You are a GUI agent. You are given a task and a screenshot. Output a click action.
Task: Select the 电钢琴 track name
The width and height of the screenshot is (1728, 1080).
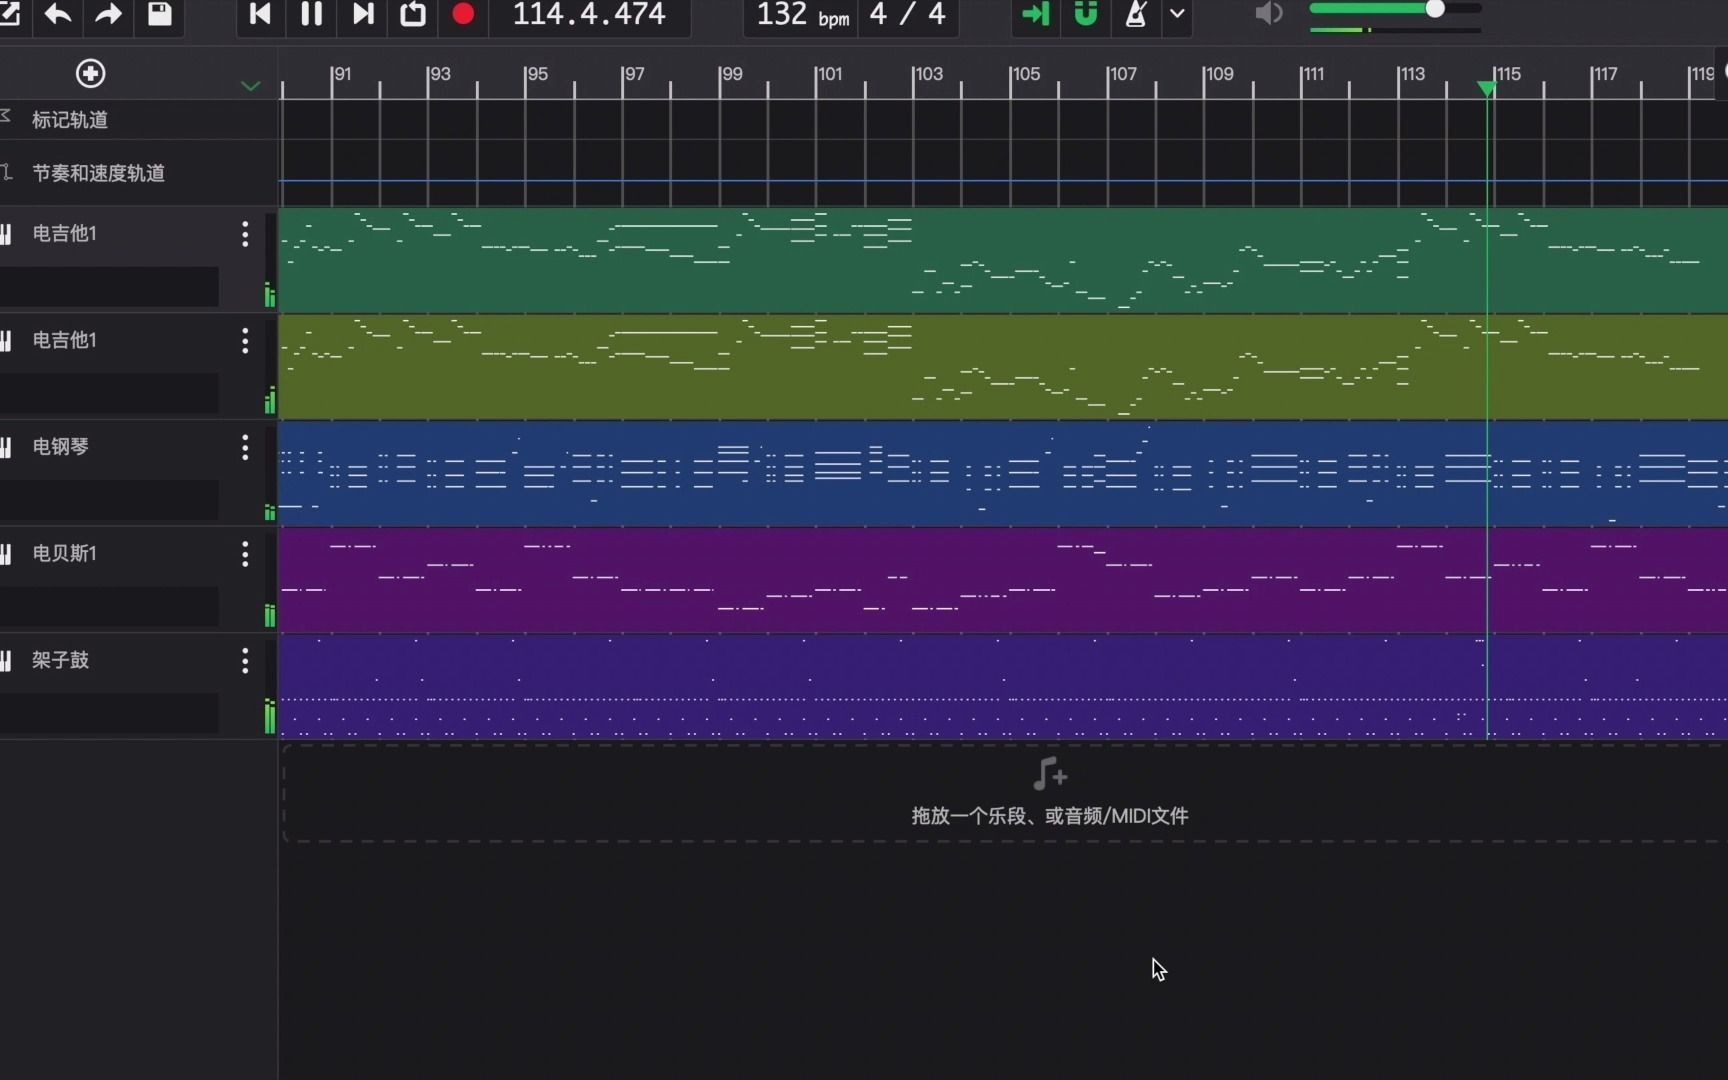click(x=60, y=447)
